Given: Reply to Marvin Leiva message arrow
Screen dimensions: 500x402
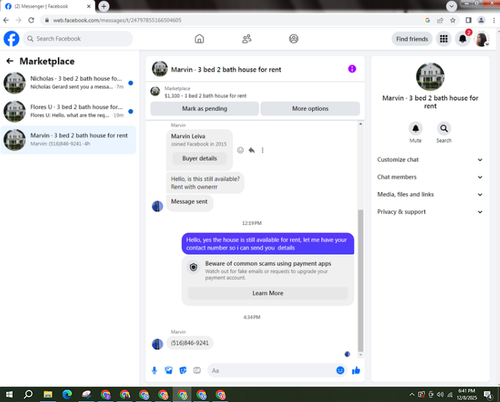Looking at the screenshot, I should (252, 150).
